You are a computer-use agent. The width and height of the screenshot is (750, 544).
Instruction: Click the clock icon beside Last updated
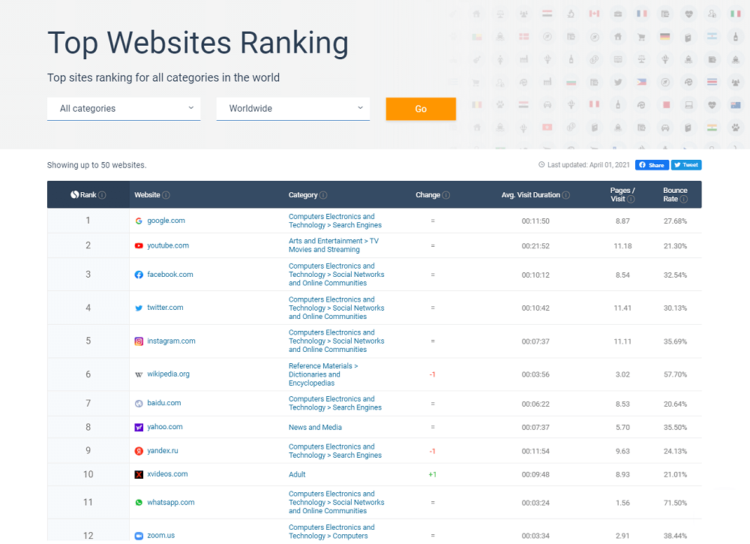click(541, 165)
